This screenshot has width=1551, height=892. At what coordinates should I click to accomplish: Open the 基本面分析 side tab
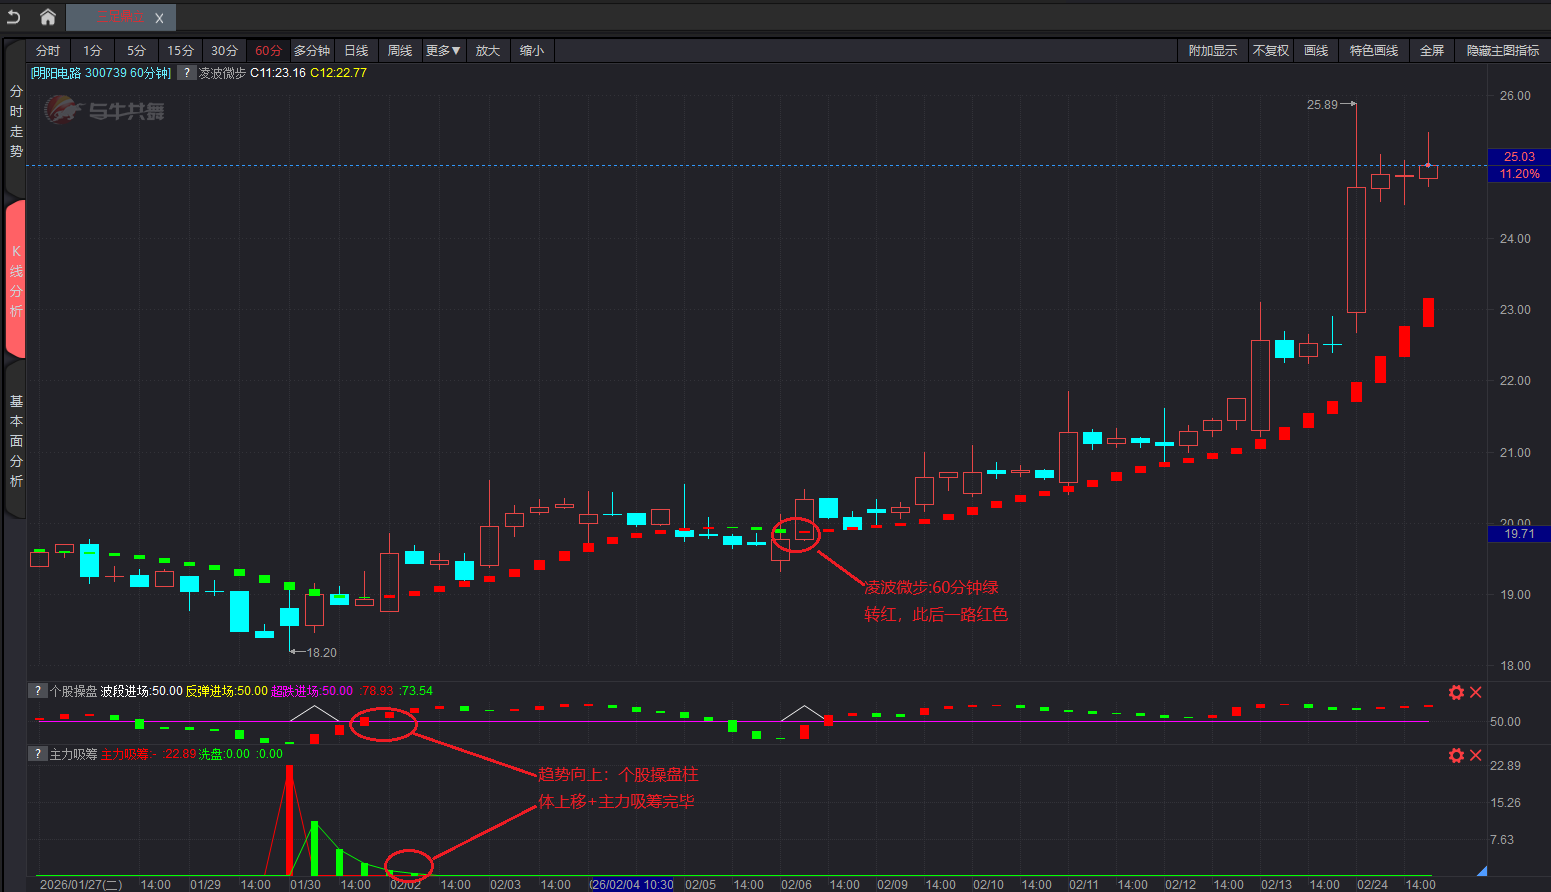(16, 441)
